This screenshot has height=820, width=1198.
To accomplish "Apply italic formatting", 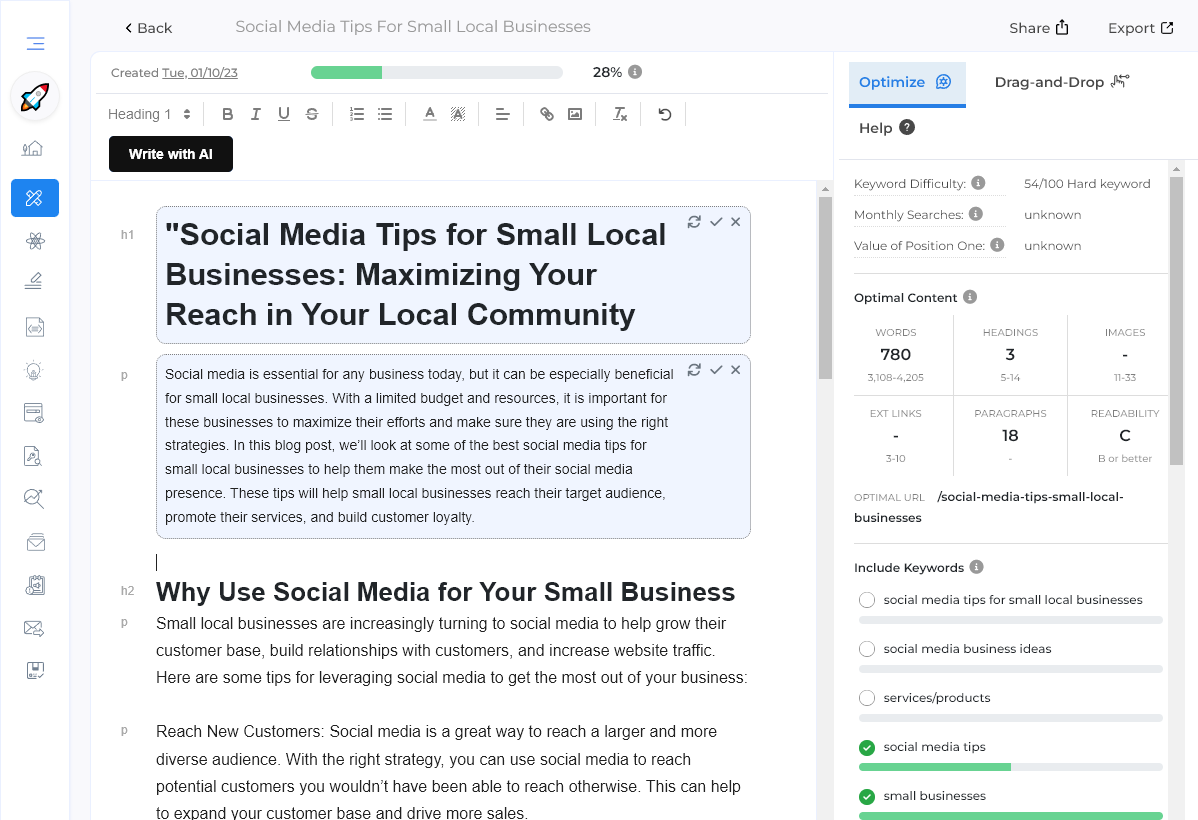I will [x=255, y=113].
